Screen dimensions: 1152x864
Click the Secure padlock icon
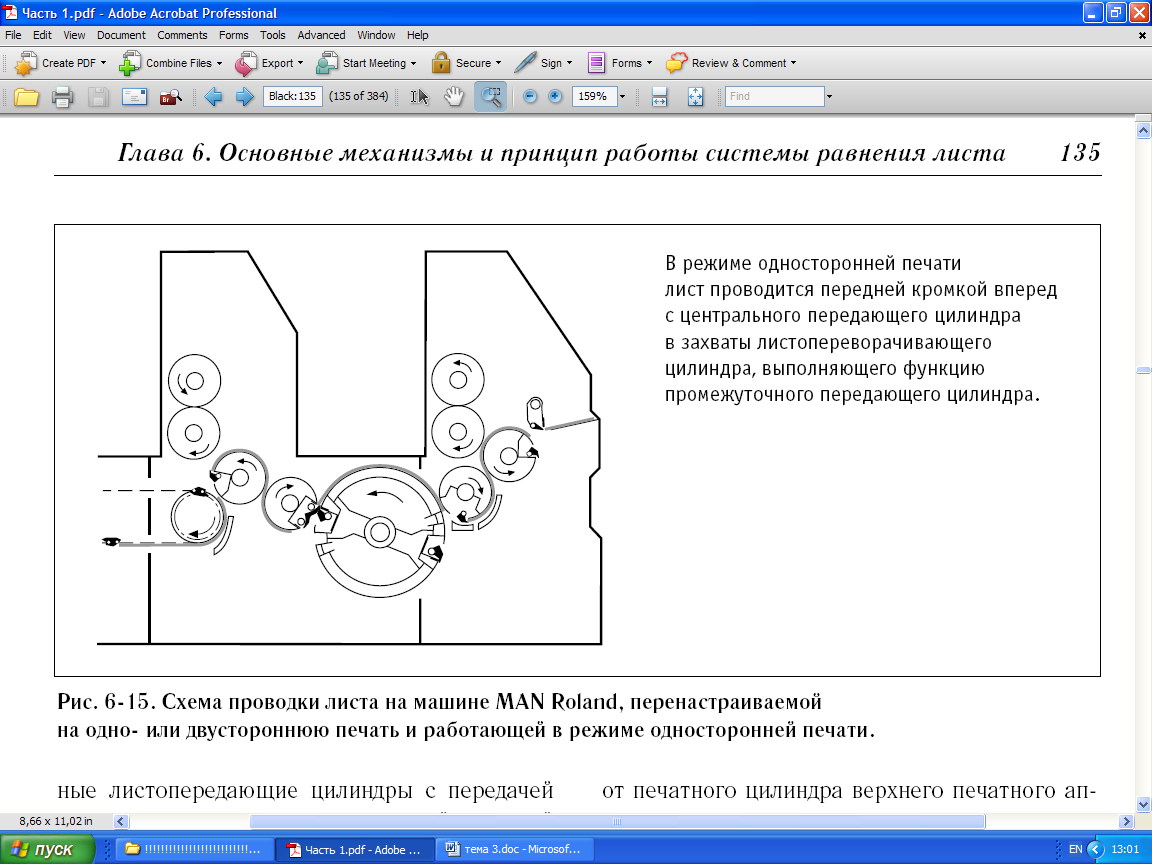(x=440, y=63)
